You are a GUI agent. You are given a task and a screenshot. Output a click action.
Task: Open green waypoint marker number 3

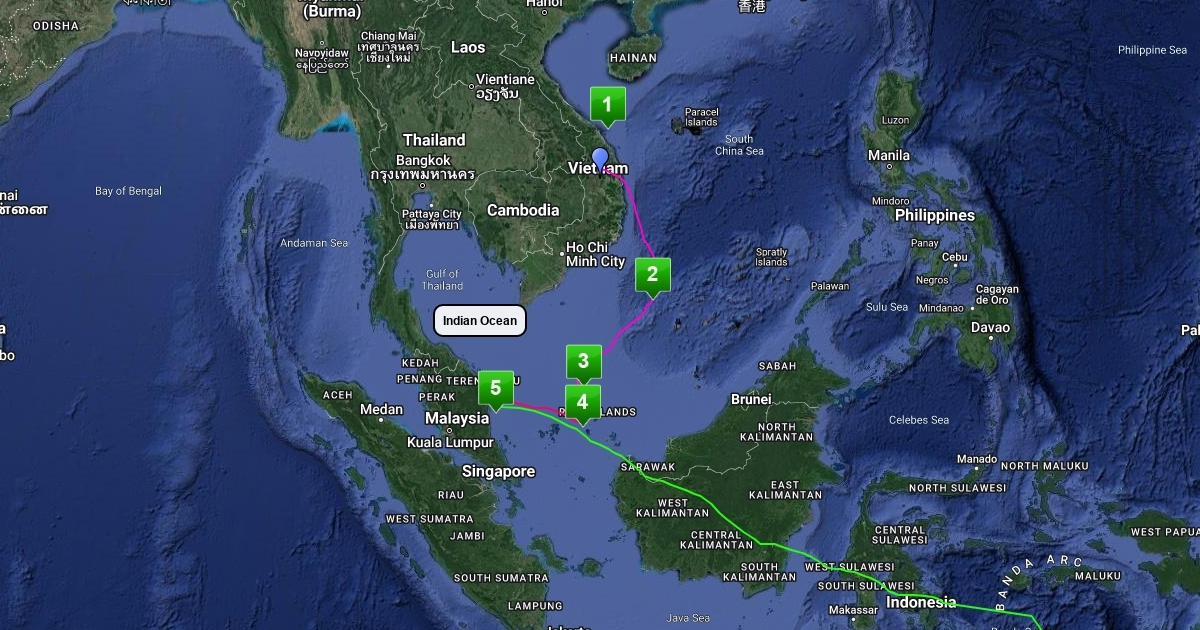[583, 361]
